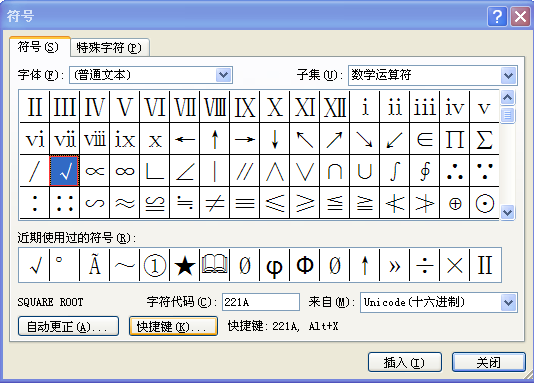
Task: Pick the infinity symbol
Action: point(125,171)
